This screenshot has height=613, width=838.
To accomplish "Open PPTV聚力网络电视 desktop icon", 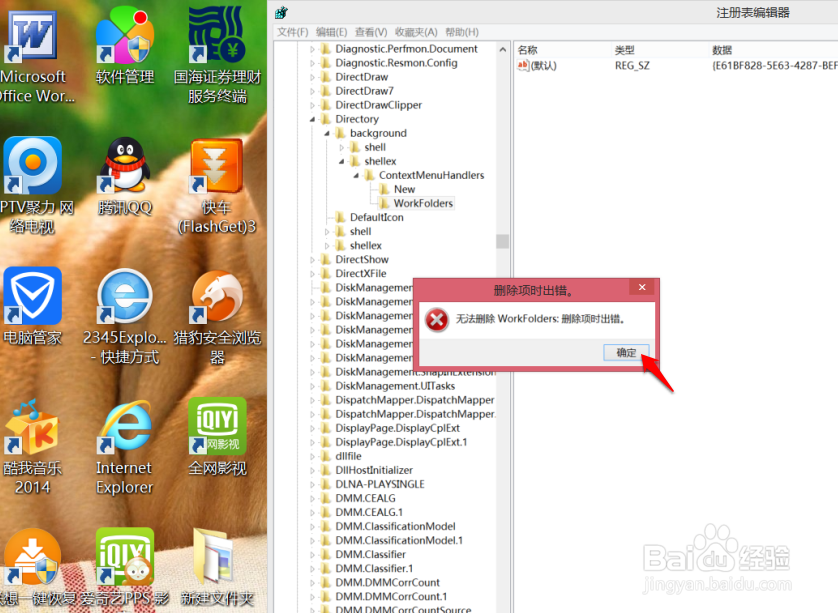I will point(32,165).
